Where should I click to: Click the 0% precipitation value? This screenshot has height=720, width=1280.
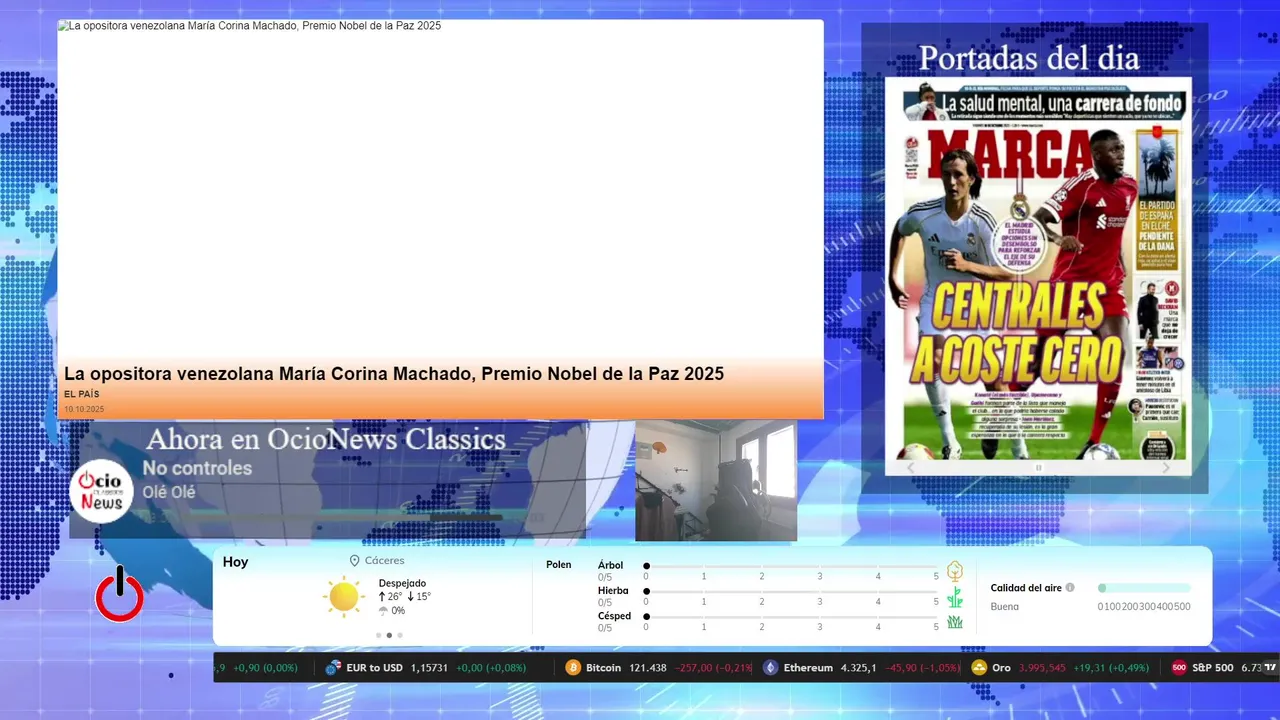coord(398,611)
